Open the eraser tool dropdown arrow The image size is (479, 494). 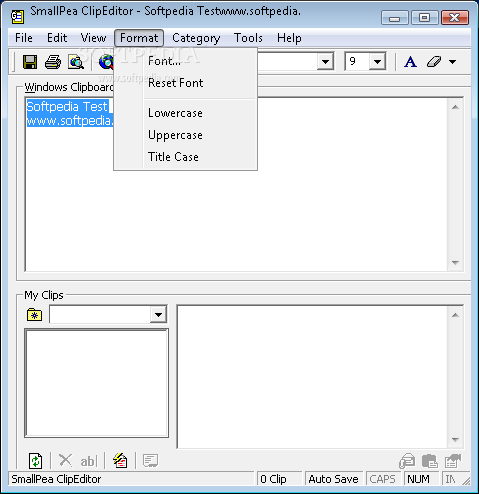point(452,62)
